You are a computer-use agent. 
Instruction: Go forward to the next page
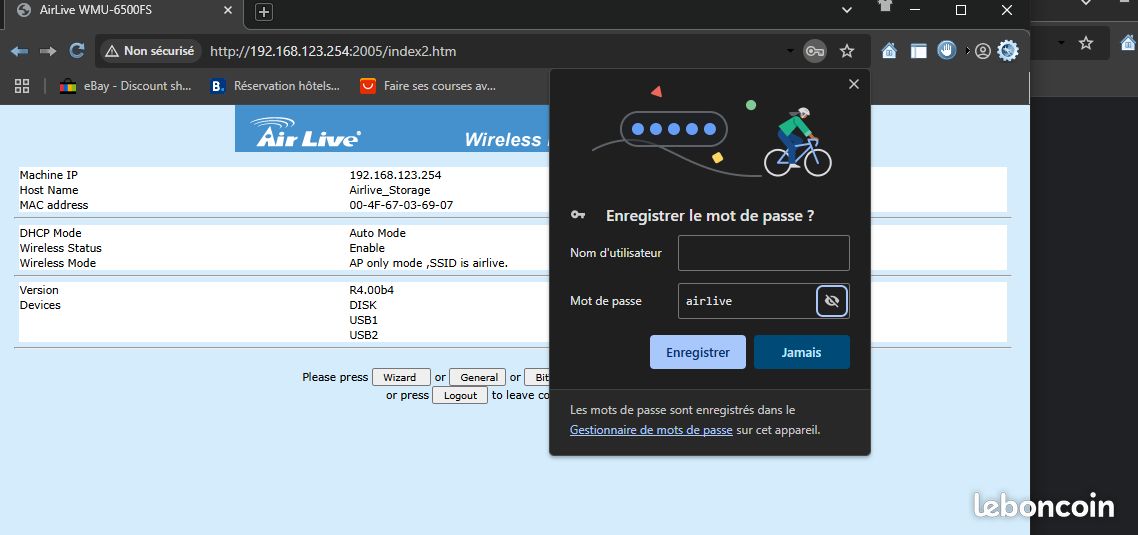point(48,51)
